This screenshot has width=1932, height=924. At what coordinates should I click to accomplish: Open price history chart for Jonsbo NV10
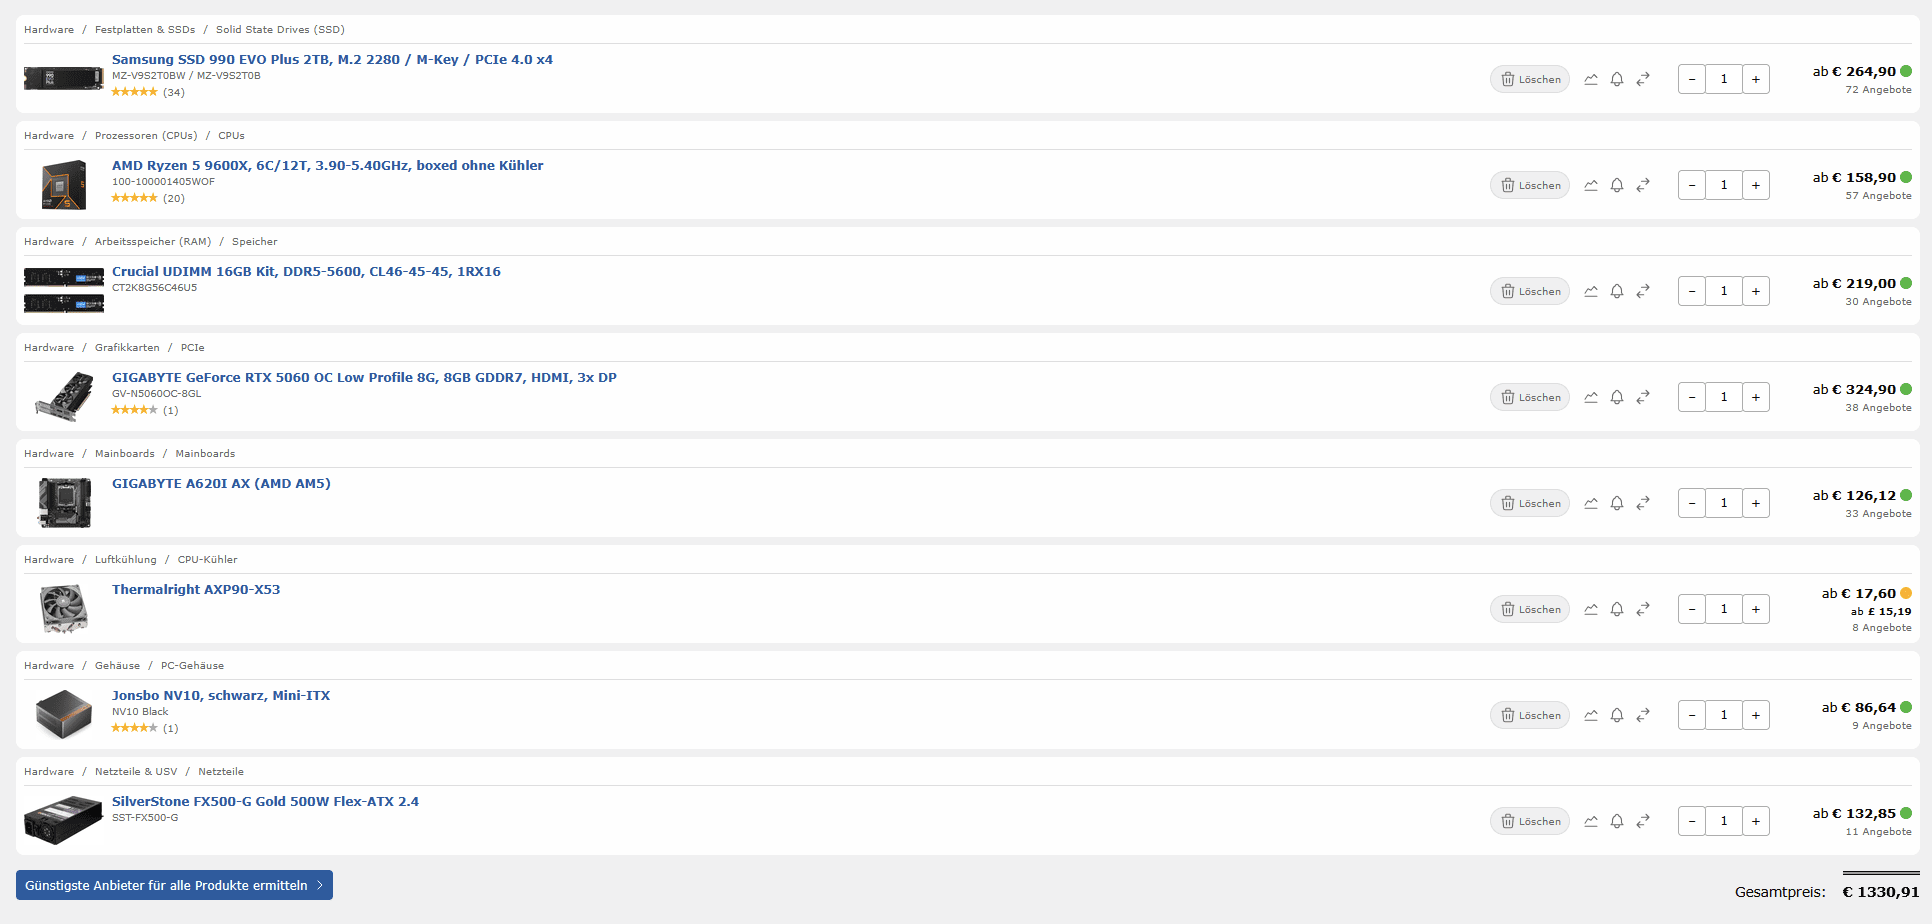[1591, 715]
